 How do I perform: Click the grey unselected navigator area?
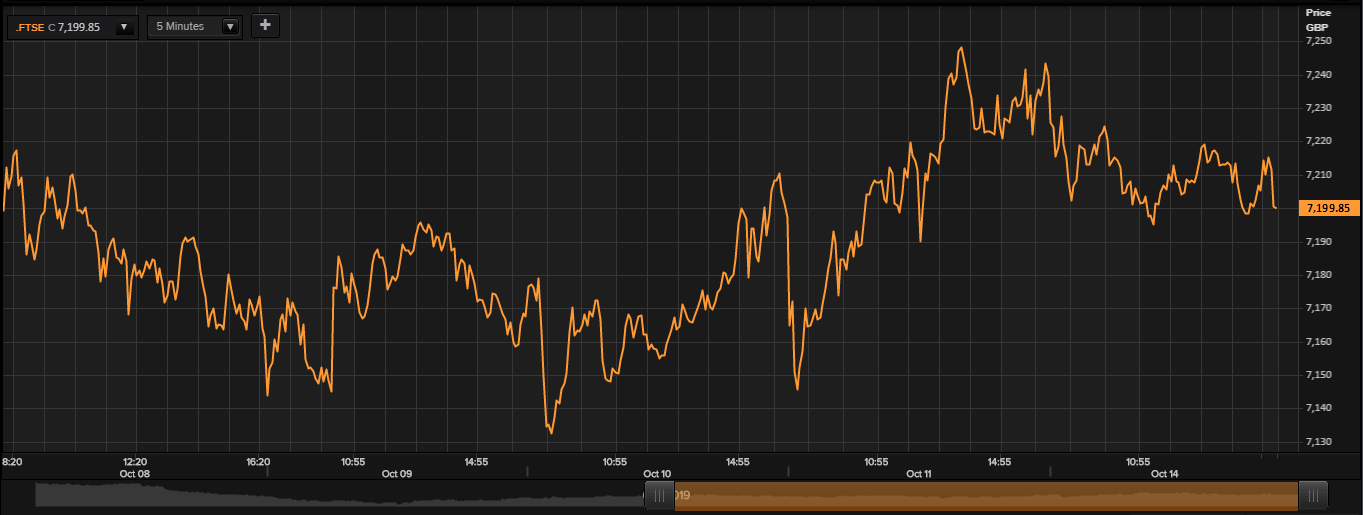click(x=340, y=496)
